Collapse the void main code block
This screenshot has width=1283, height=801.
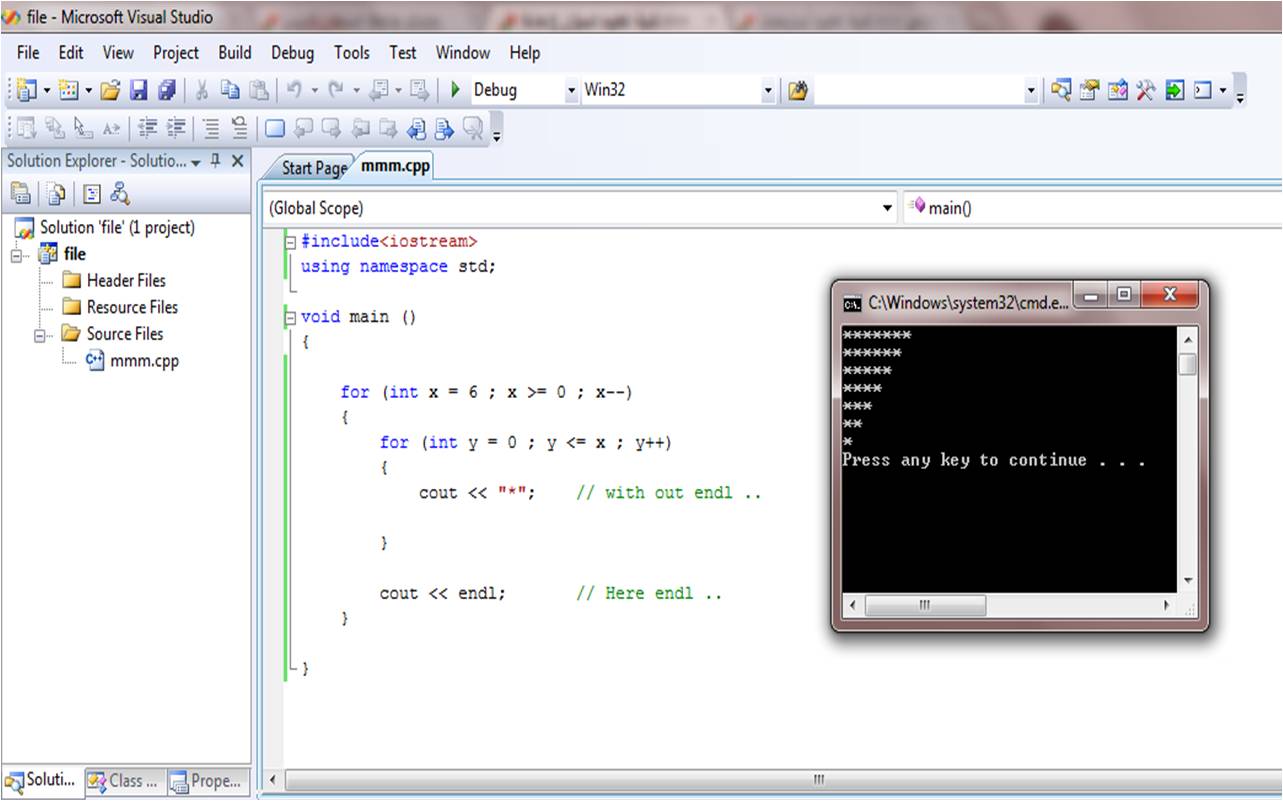290,318
